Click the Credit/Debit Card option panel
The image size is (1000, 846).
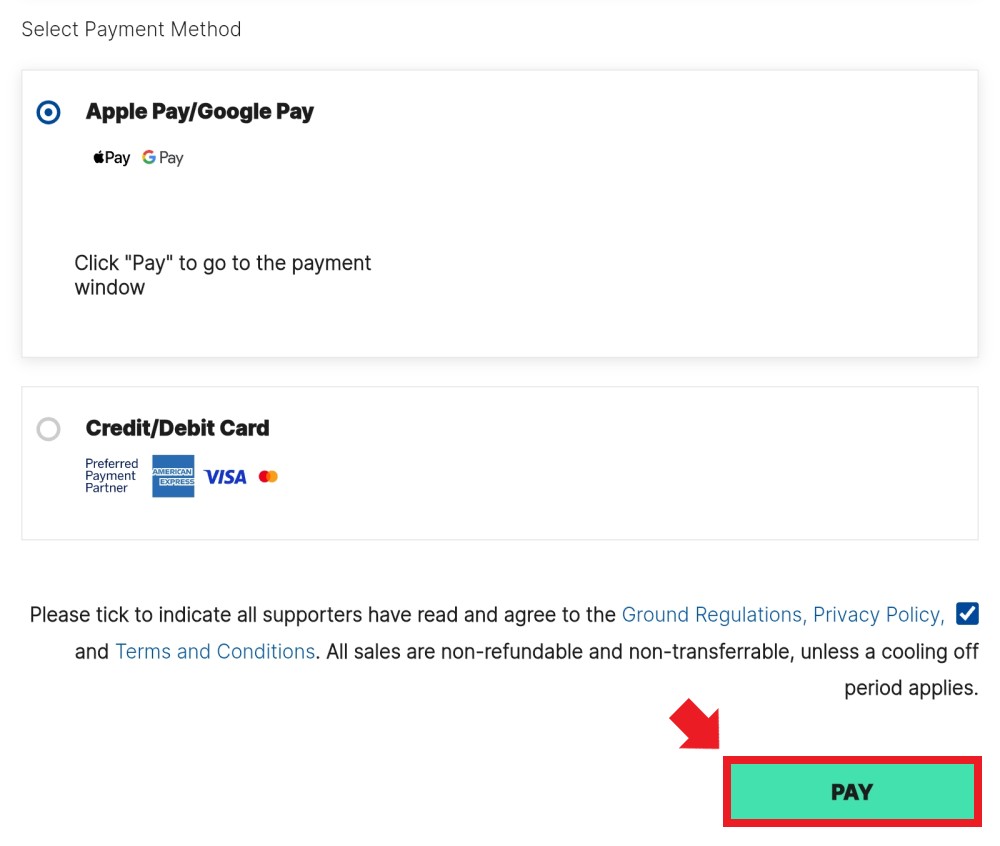tap(500, 463)
